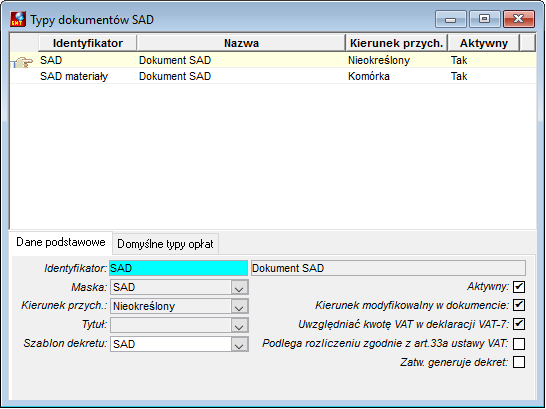Expand the Szablon dekretu dropdown
546x409 pixels.
239,344
